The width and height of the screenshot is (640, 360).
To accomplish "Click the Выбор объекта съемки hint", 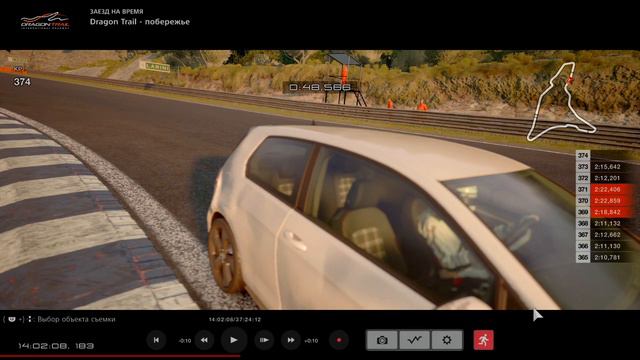I will 76,319.
